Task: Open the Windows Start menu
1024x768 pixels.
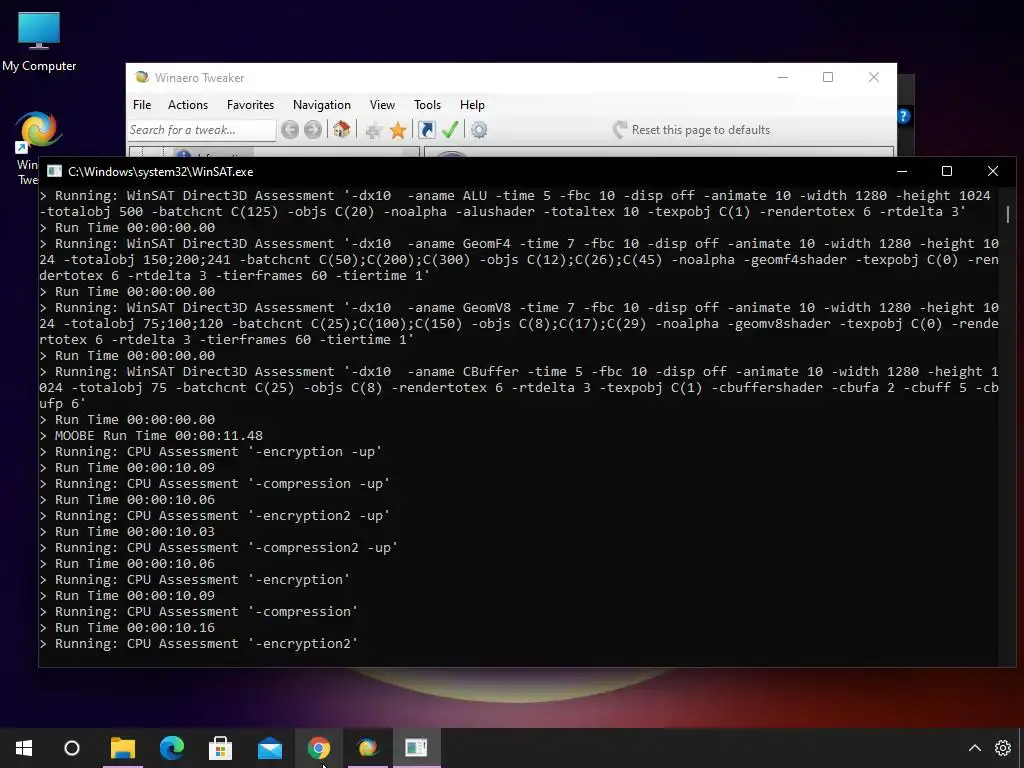Action: pyautogui.click(x=24, y=748)
